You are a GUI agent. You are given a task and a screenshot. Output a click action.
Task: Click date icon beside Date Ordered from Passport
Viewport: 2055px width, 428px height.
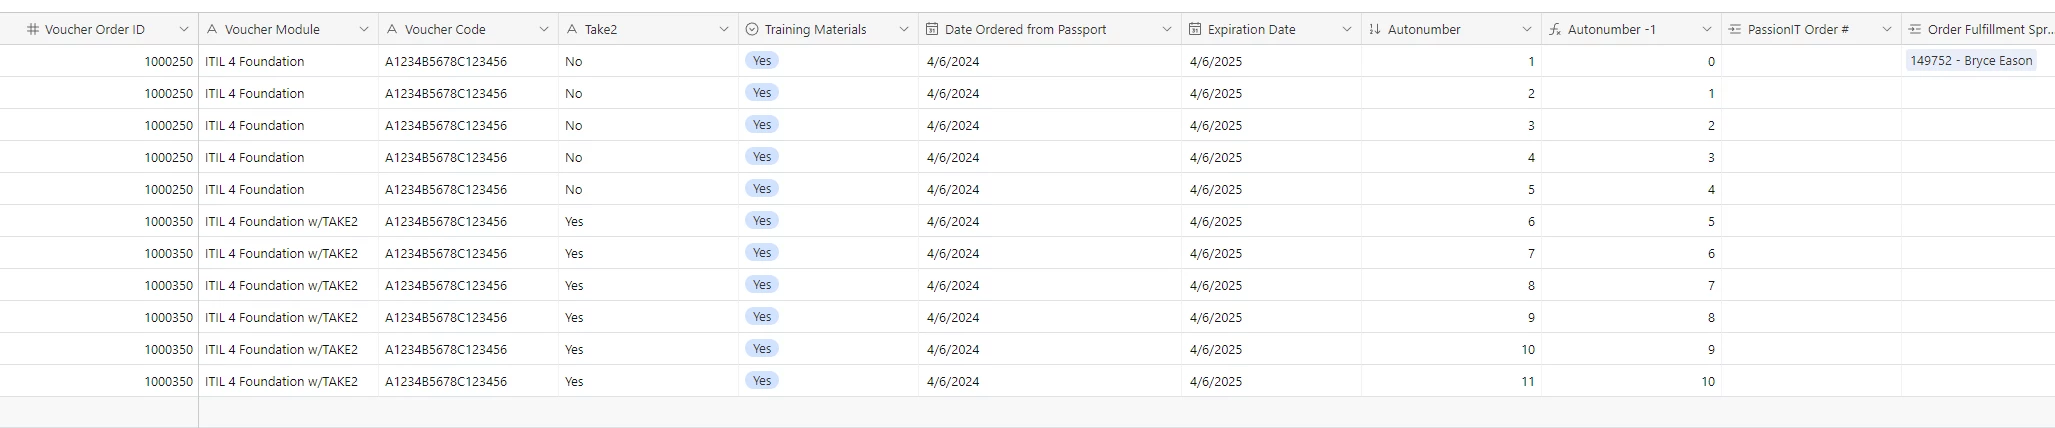tap(932, 30)
